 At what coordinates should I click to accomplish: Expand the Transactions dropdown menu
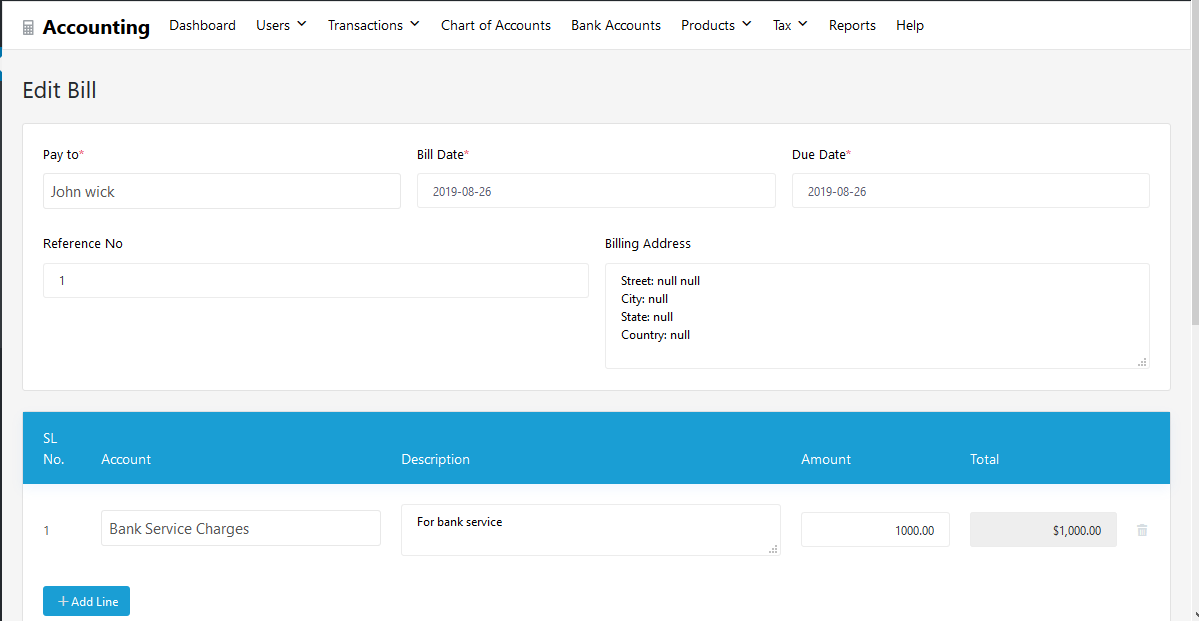pyautogui.click(x=373, y=25)
